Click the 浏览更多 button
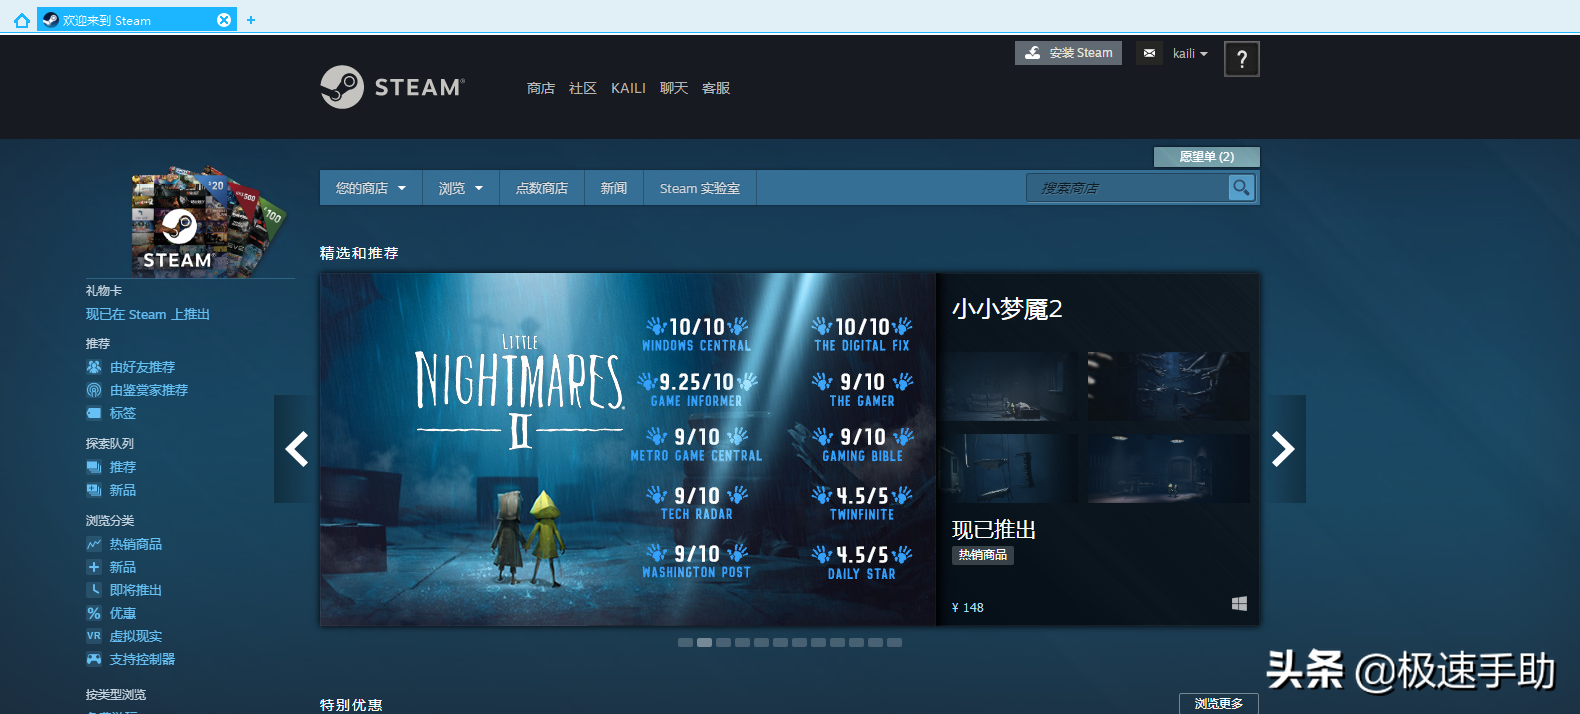The image size is (1580, 714). 1219,703
